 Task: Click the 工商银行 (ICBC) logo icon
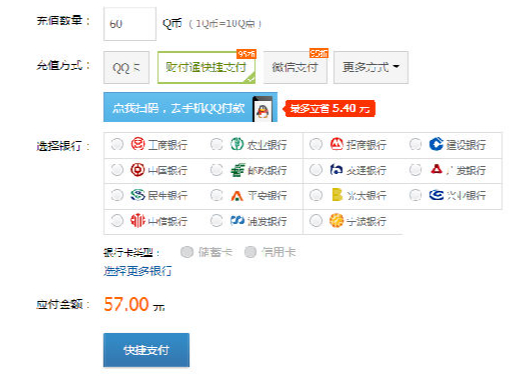pyautogui.click(x=138, y=144)
